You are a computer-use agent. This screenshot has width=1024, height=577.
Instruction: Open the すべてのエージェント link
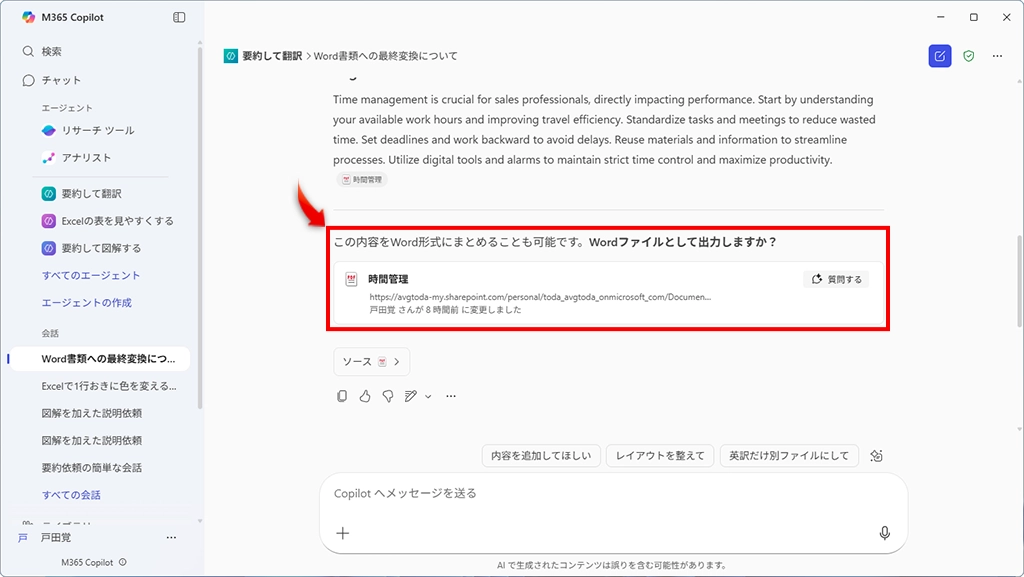(x=91, y=275)
